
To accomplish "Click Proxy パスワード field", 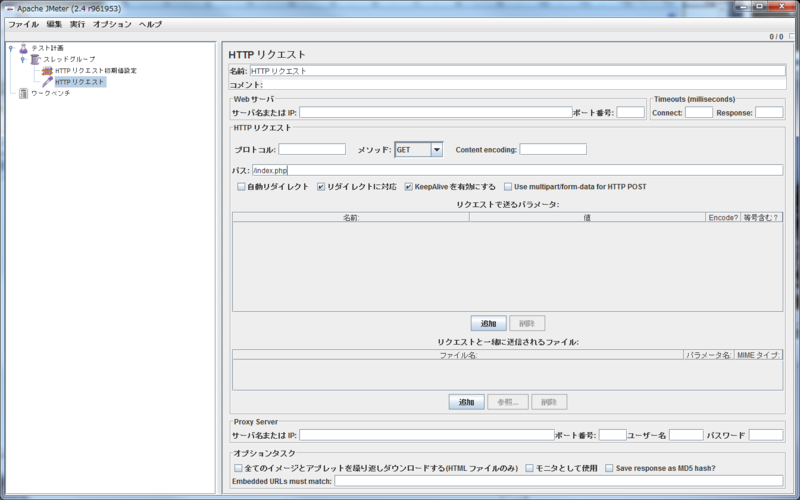I will point(766,435).
